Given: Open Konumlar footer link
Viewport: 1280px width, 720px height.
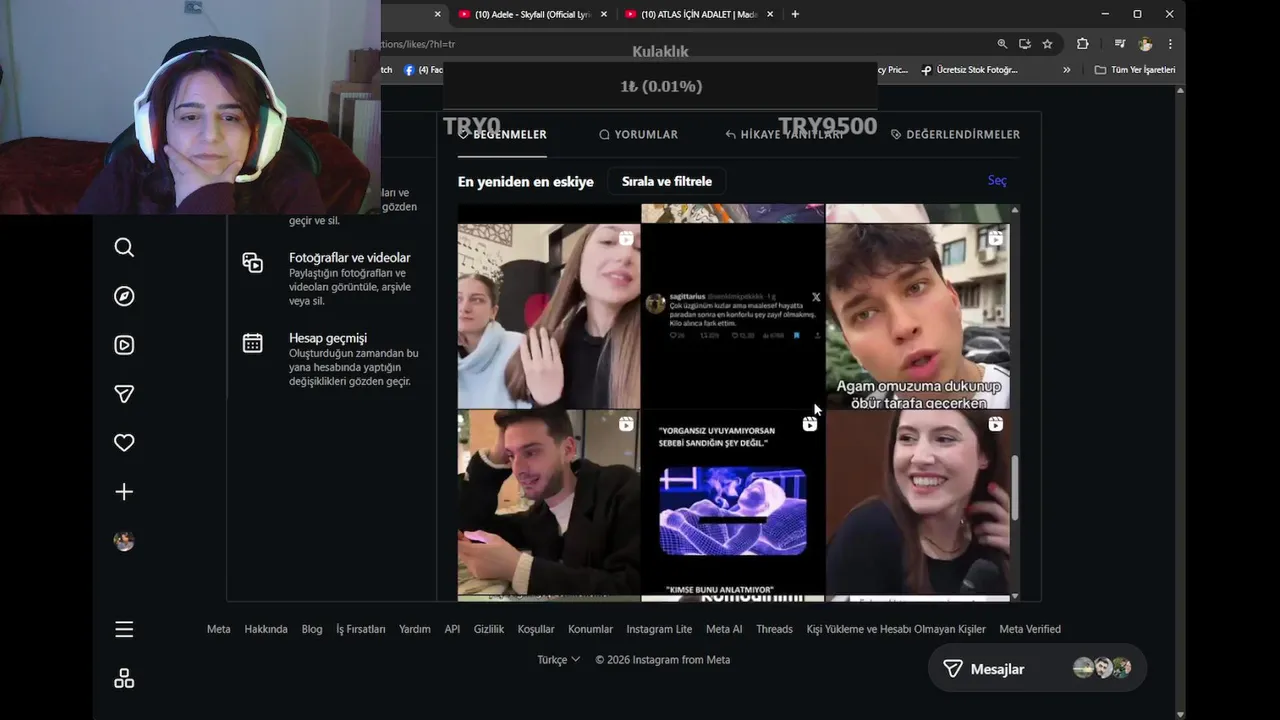Looking at the screenshot, I should [590, 629].
